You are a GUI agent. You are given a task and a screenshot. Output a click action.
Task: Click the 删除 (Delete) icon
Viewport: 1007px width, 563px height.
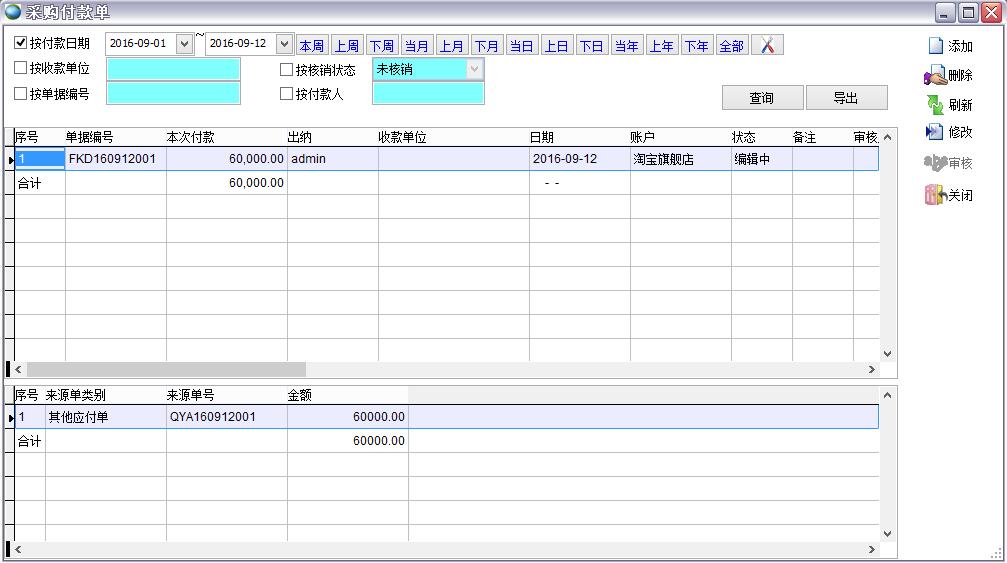935,75
